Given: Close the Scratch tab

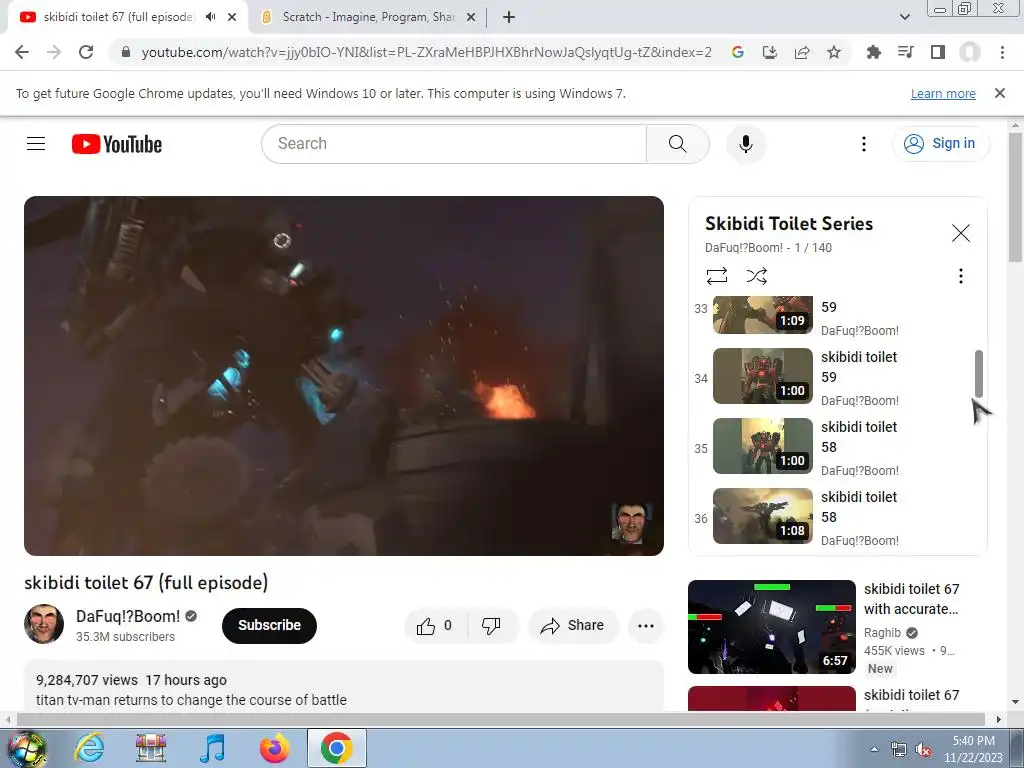Looking at the screenshot, I should click(471, 18).
